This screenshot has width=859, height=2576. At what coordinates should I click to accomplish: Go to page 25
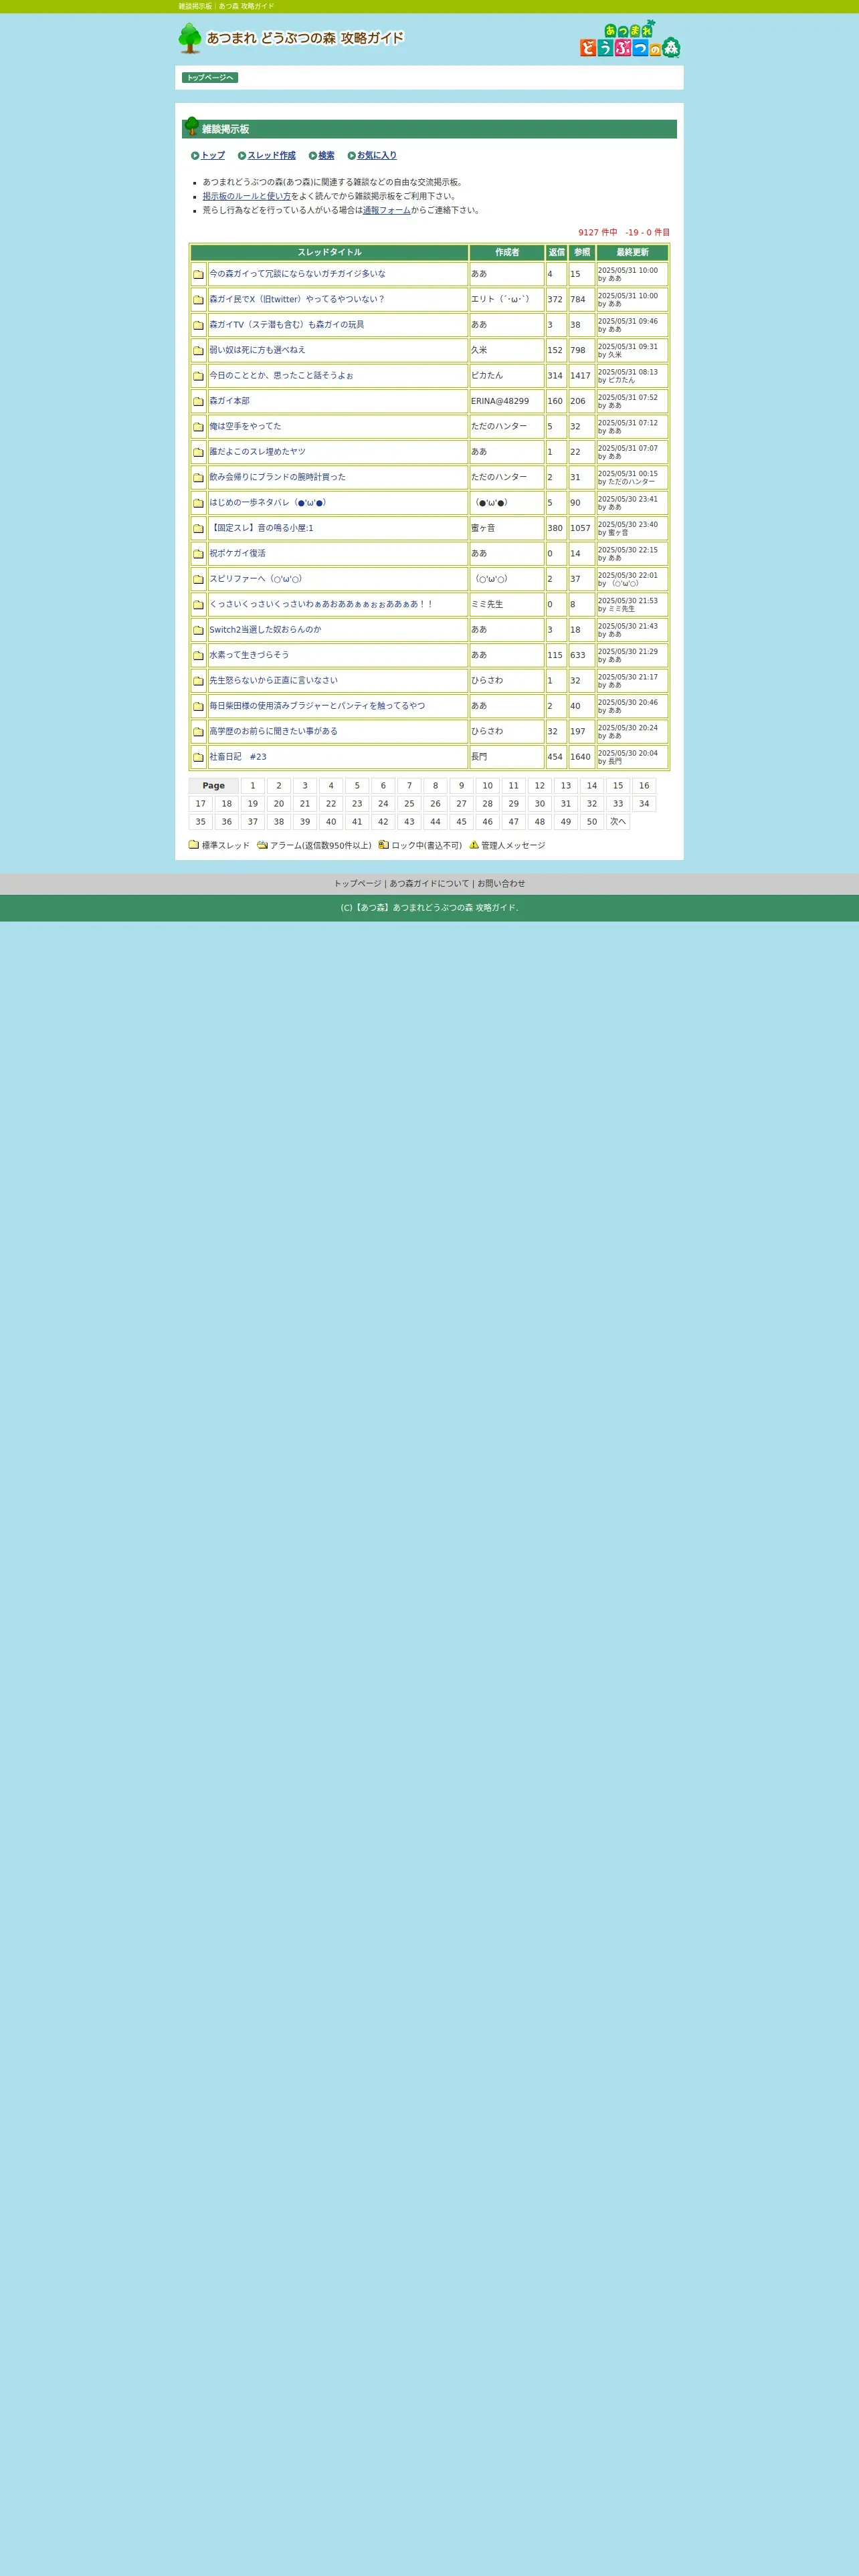(409, 804)
